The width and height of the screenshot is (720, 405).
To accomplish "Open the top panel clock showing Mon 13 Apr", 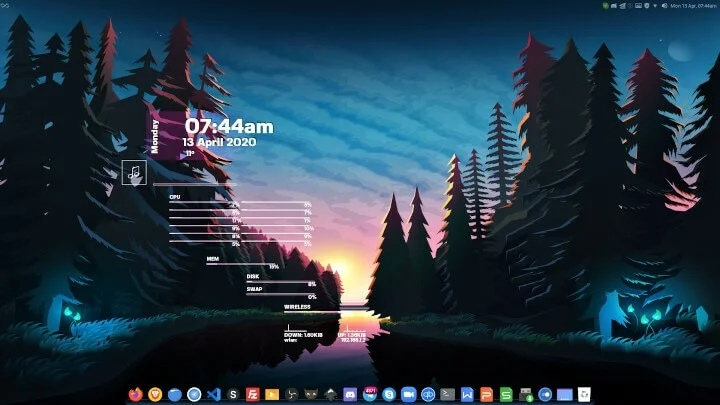I will click(x=694, y=6).
